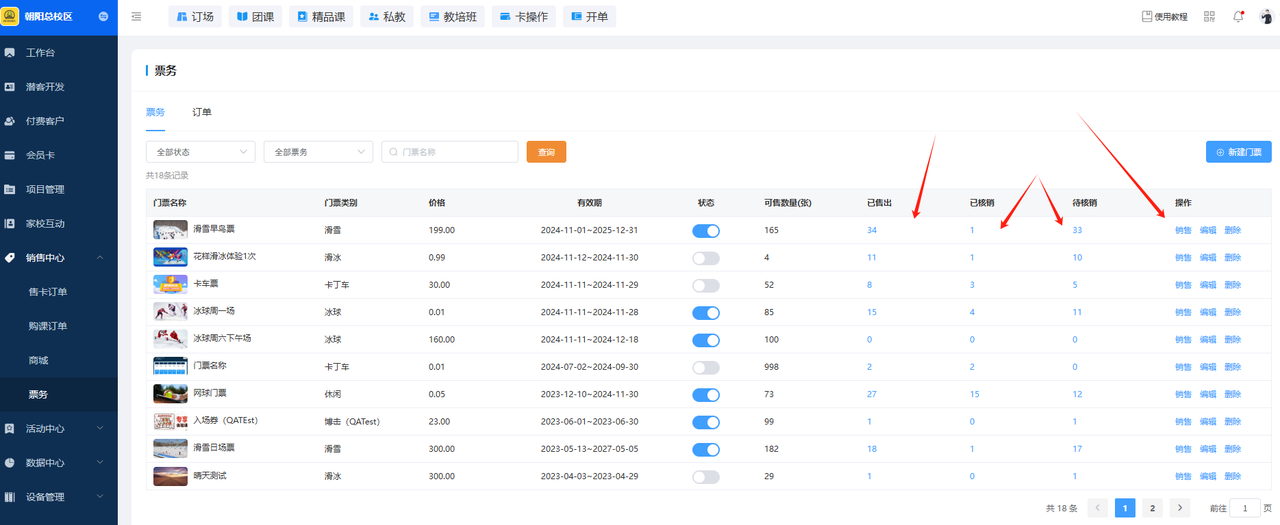Click the user avatar in top-right corner

(1265, 17)
